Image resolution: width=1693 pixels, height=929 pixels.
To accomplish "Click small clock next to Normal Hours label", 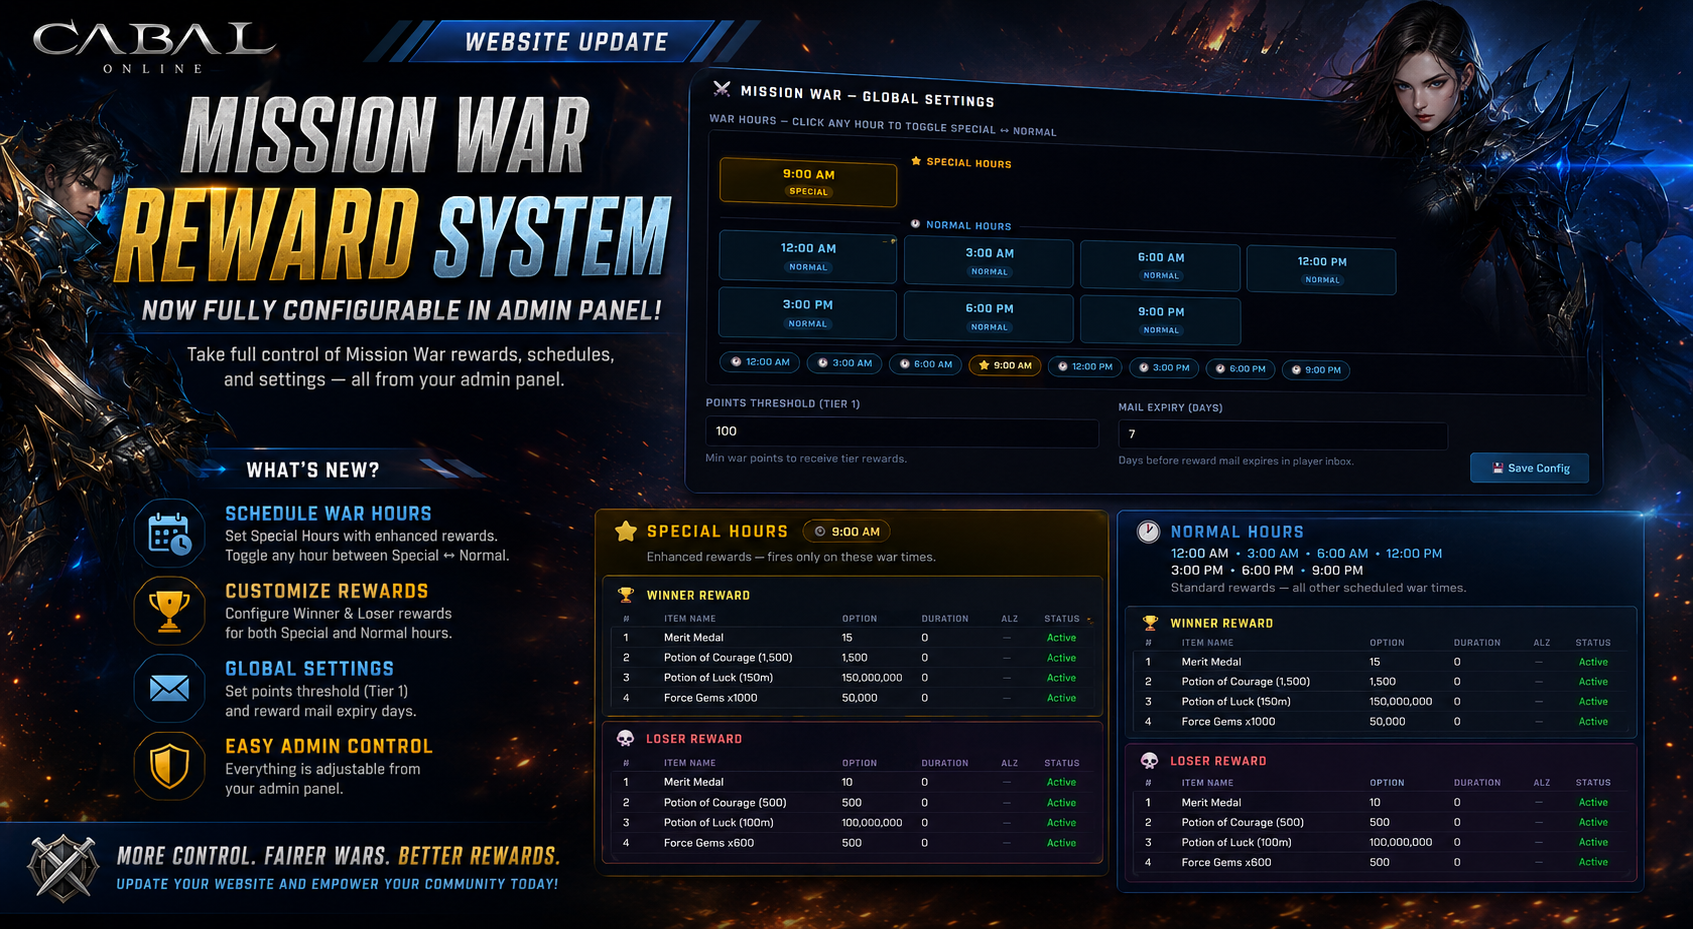I will tap(915, 224).
